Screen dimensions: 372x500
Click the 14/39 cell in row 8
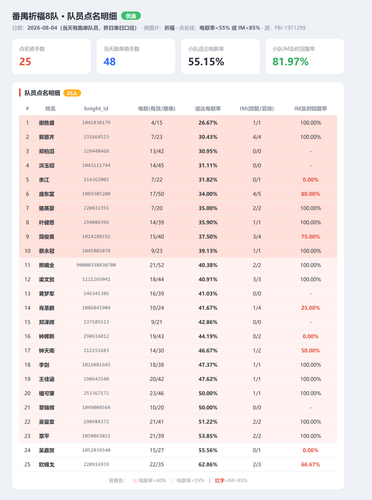click(157, 222)
